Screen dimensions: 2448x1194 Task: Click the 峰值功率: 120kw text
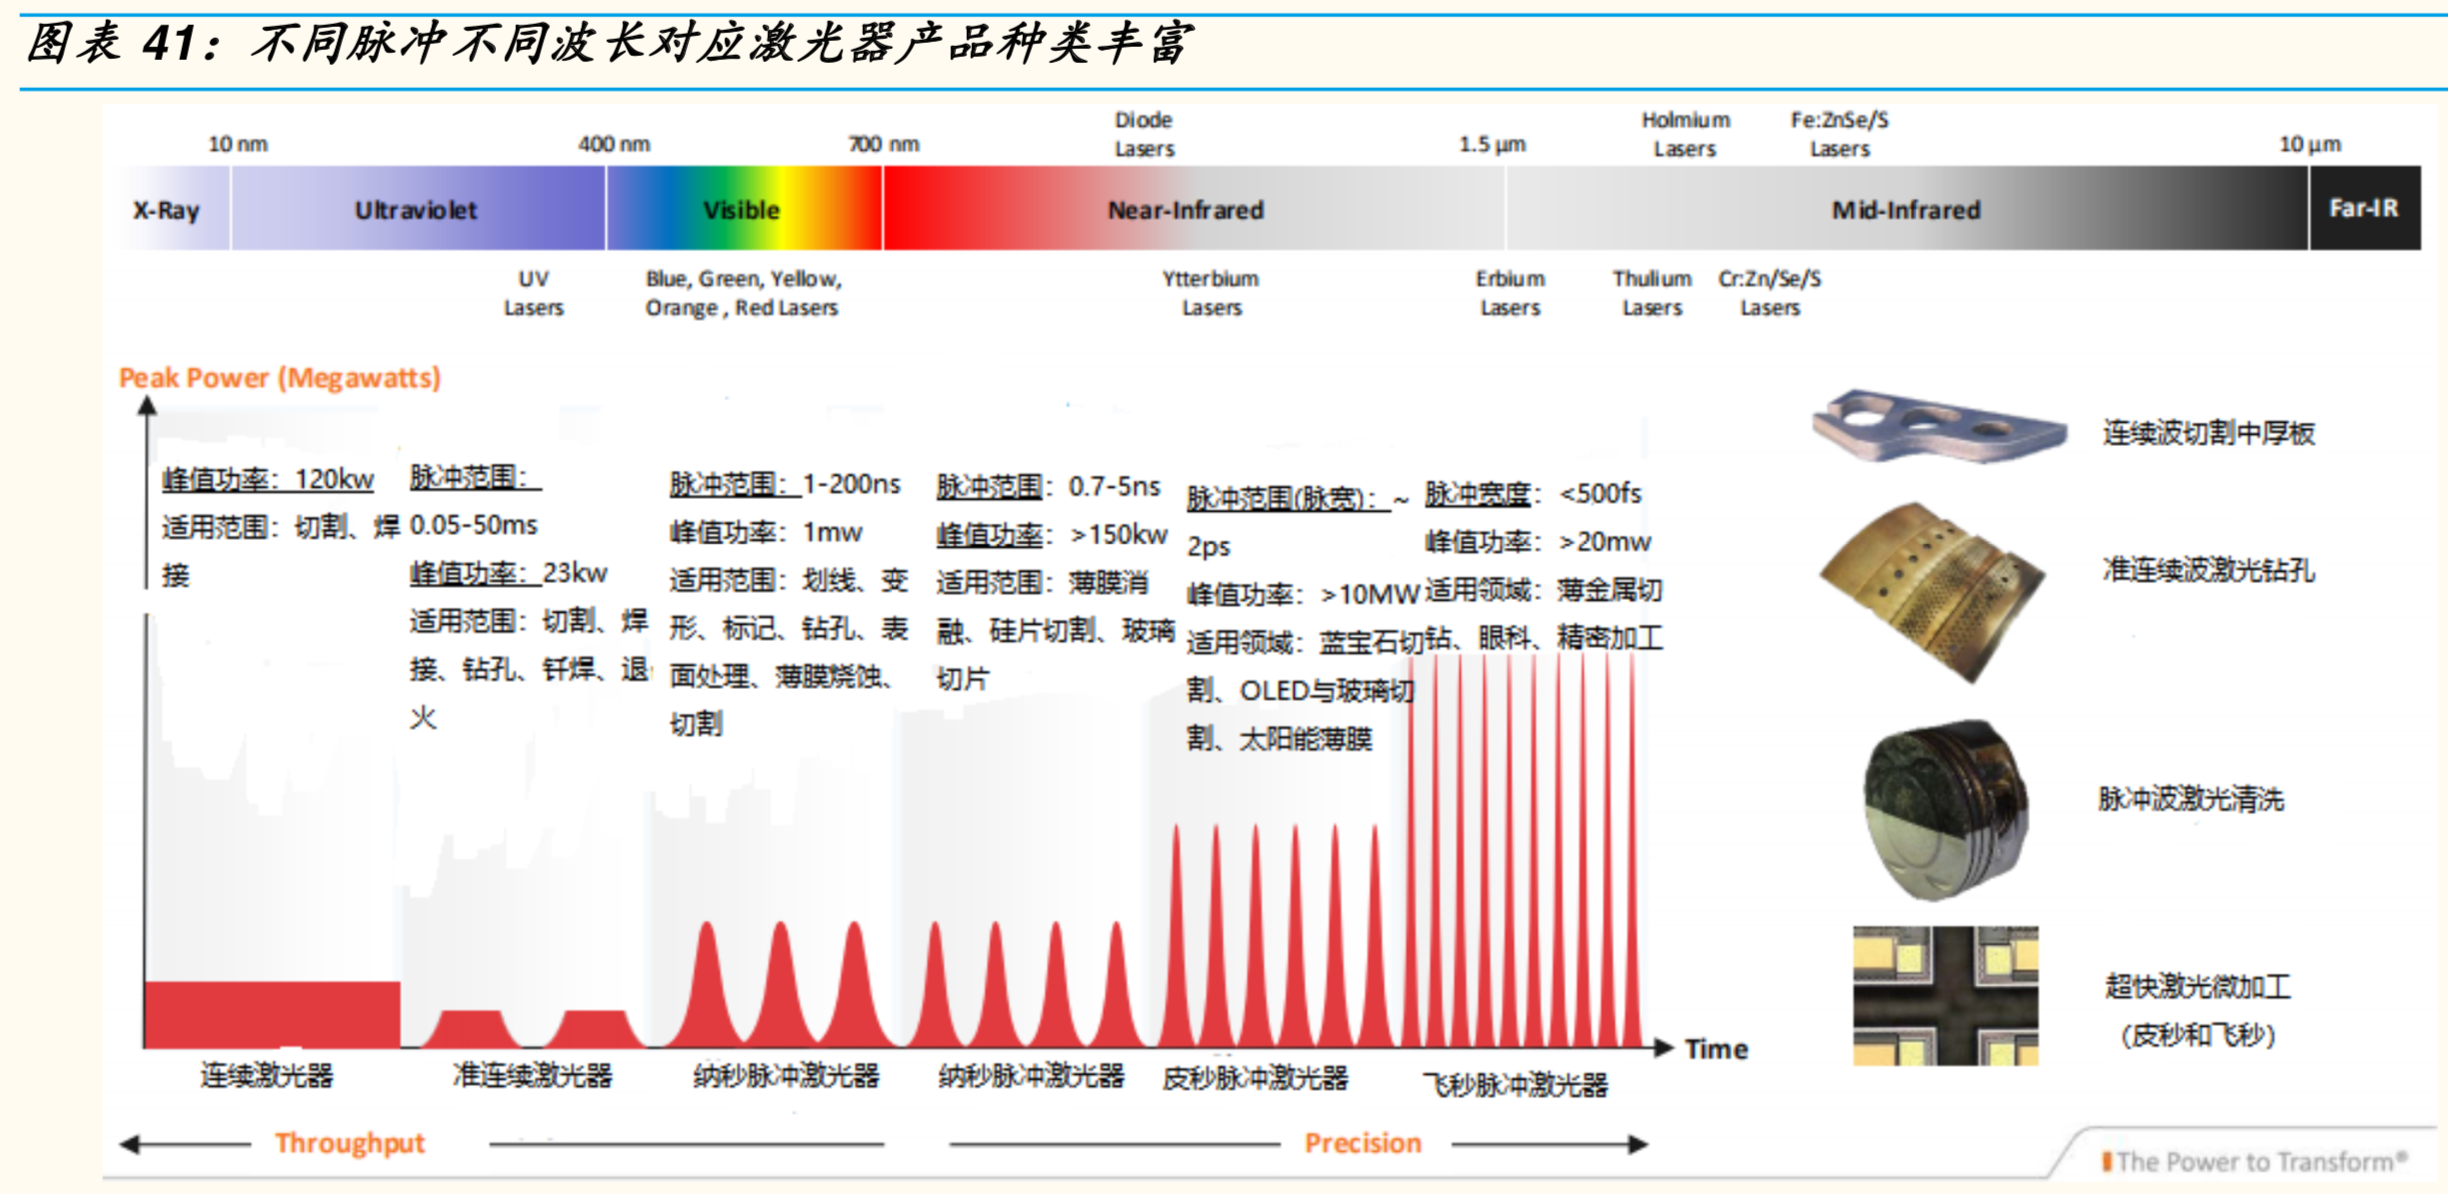(x=268, y=479)
